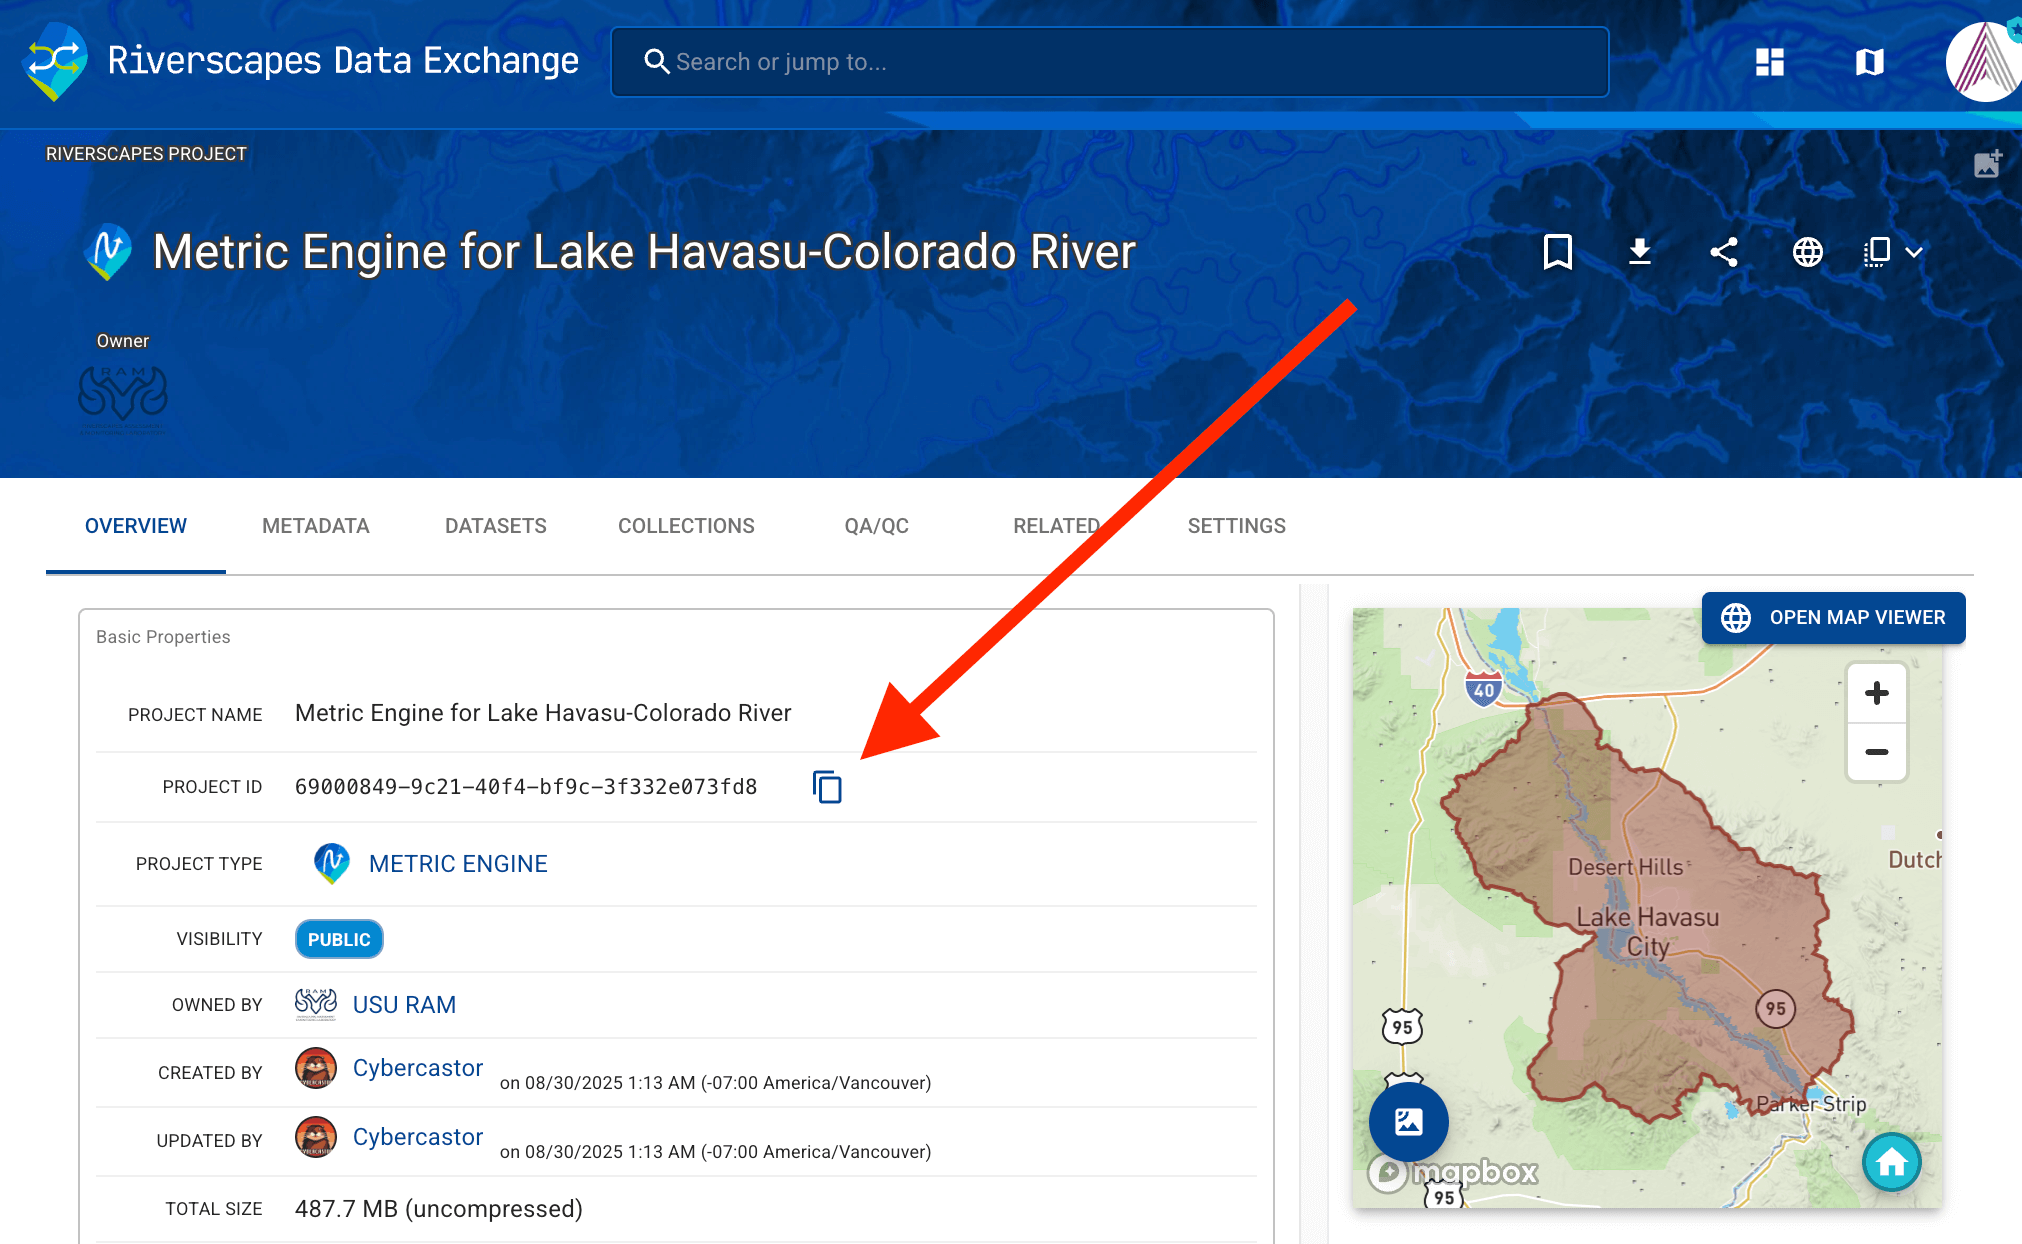Click the download project icon

pyautogui.click(x=1640, y=252)
